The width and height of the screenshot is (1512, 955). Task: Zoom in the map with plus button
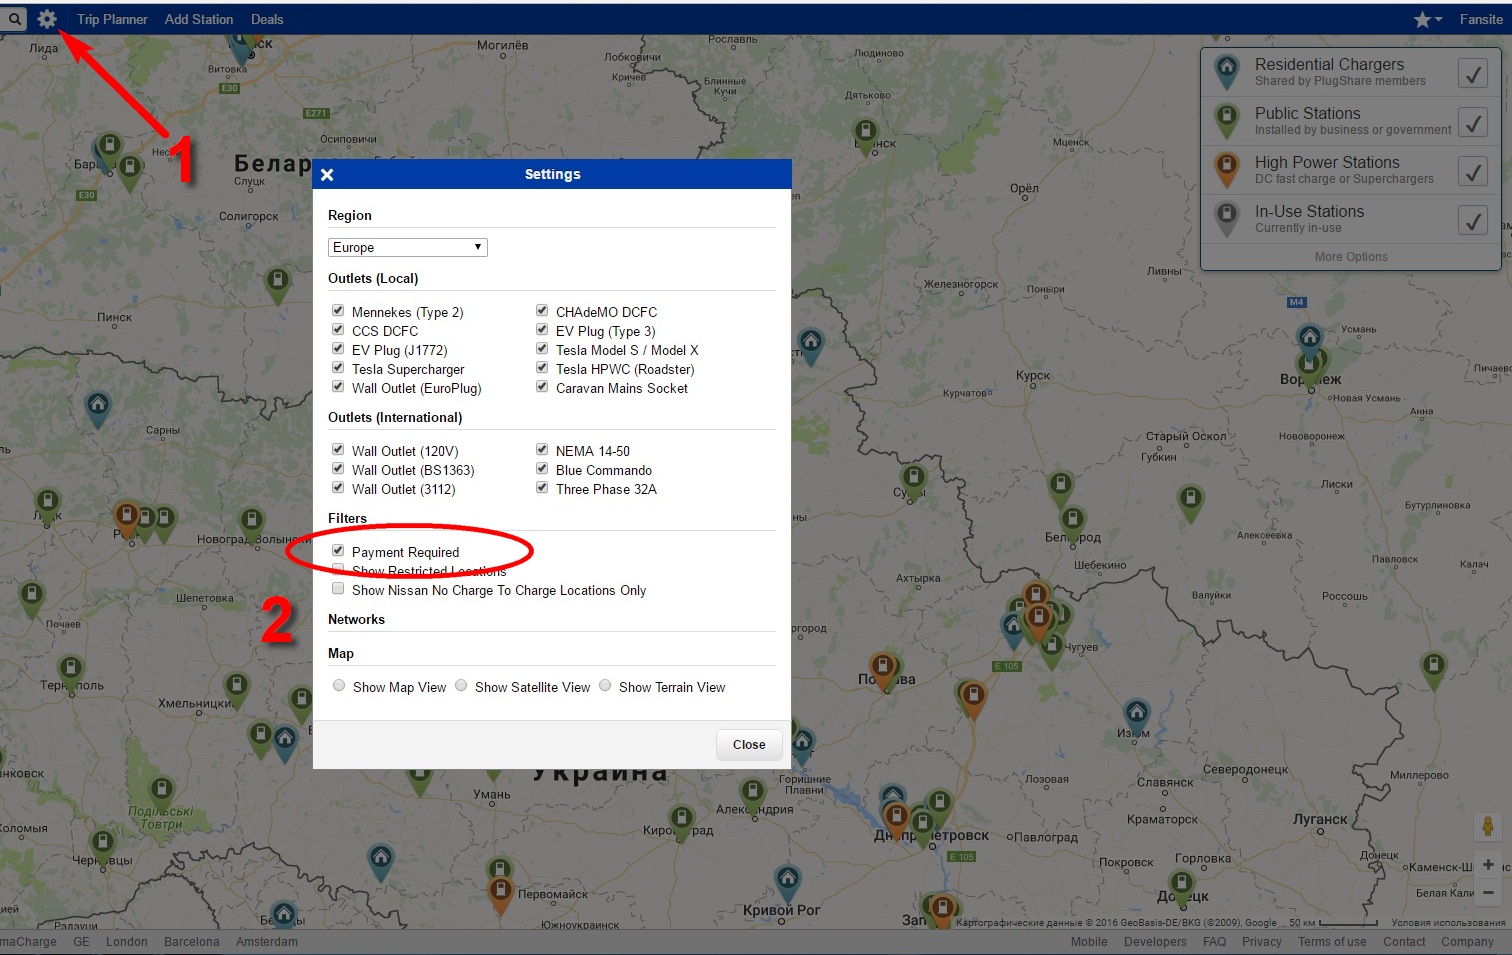1488,865
